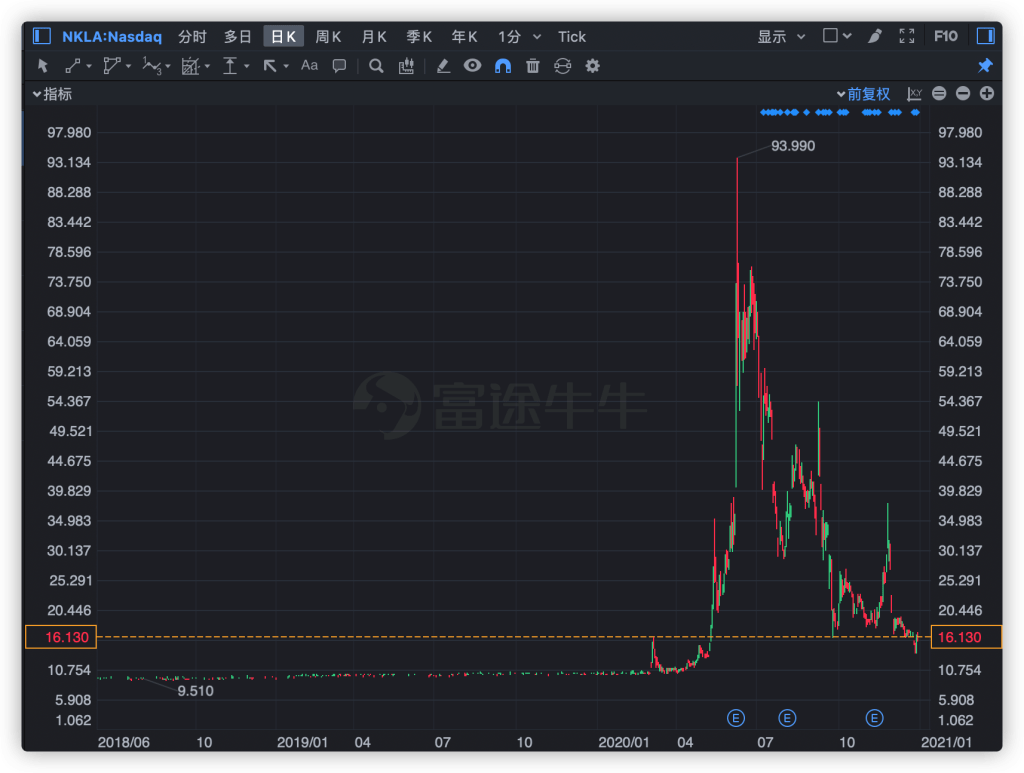Click the paintbrush skin icon

875,36
